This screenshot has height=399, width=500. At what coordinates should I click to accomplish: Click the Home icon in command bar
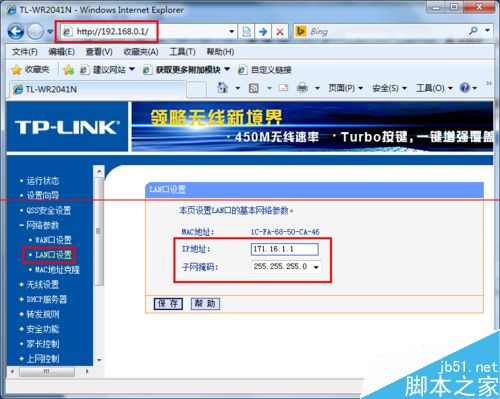pos(223,88)
